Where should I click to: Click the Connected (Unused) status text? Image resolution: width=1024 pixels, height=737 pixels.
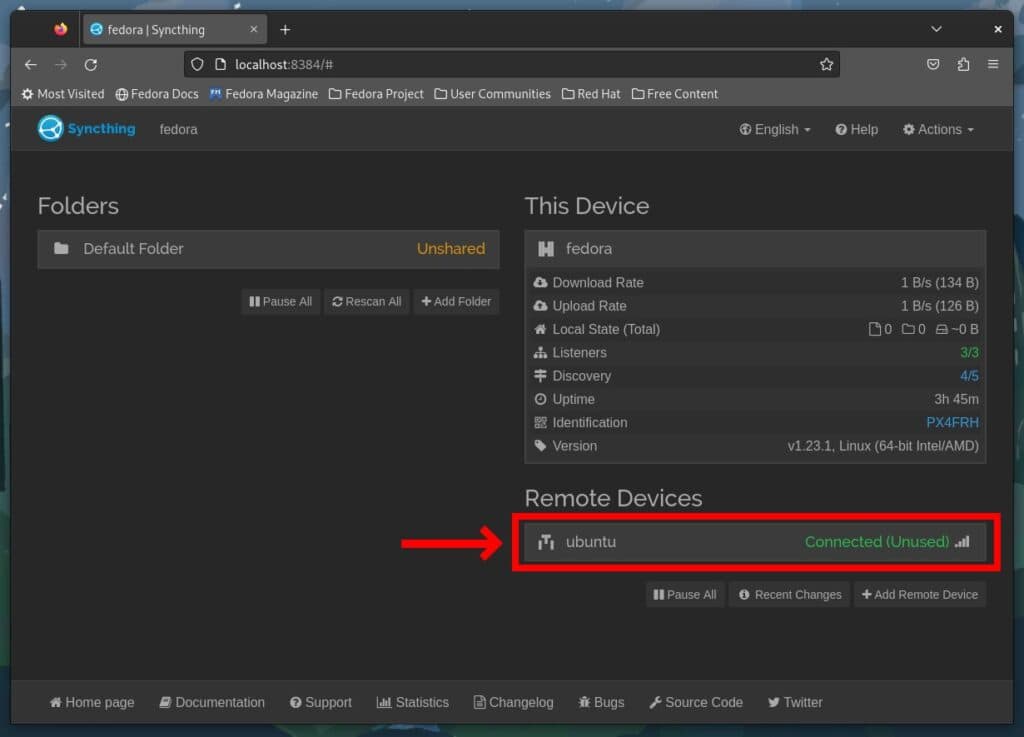click(876, 542)
